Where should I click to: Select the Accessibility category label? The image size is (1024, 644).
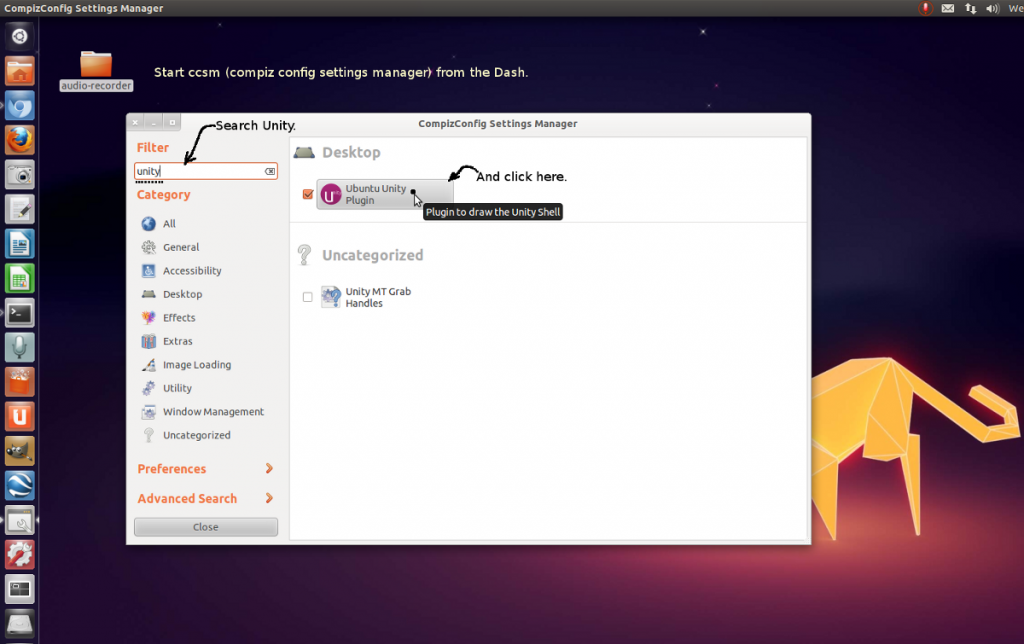[192, 270]
